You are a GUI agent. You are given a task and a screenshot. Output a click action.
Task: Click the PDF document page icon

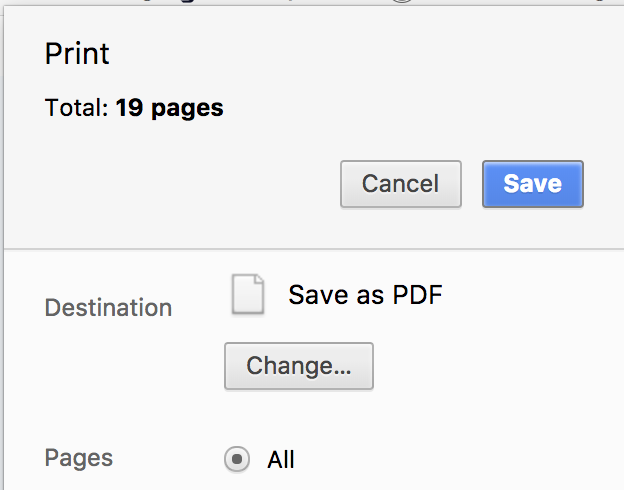click(x=248, y=294)
